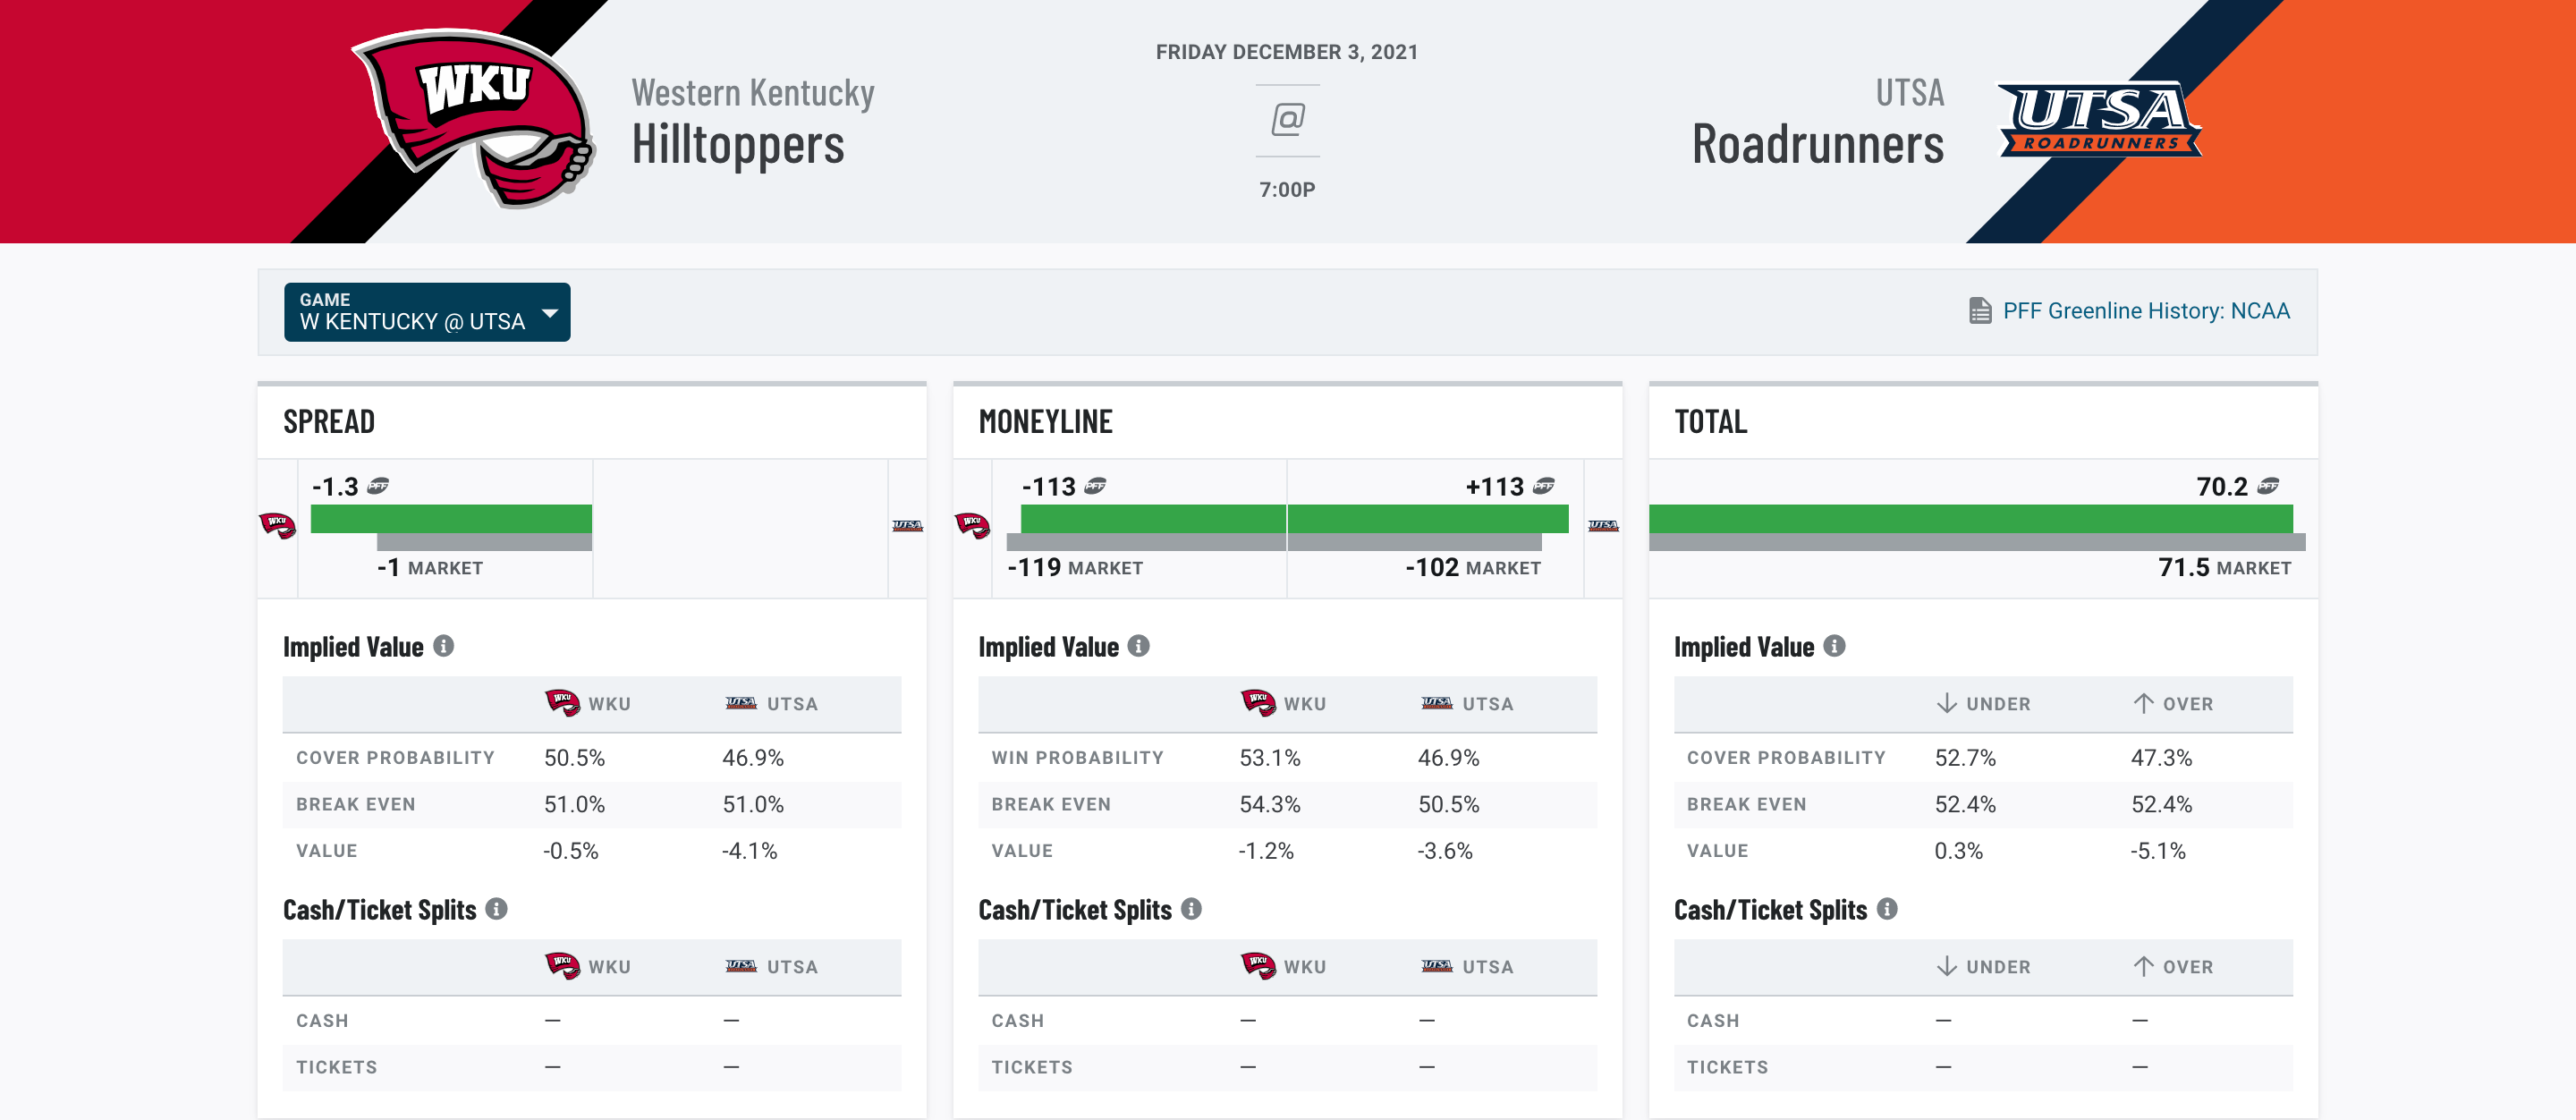Image resolution: width=2576 pixels, height=1120 pixels.
Task: Click the UTSA Roadrunners logo in header
Action: tap(2098, 119)
